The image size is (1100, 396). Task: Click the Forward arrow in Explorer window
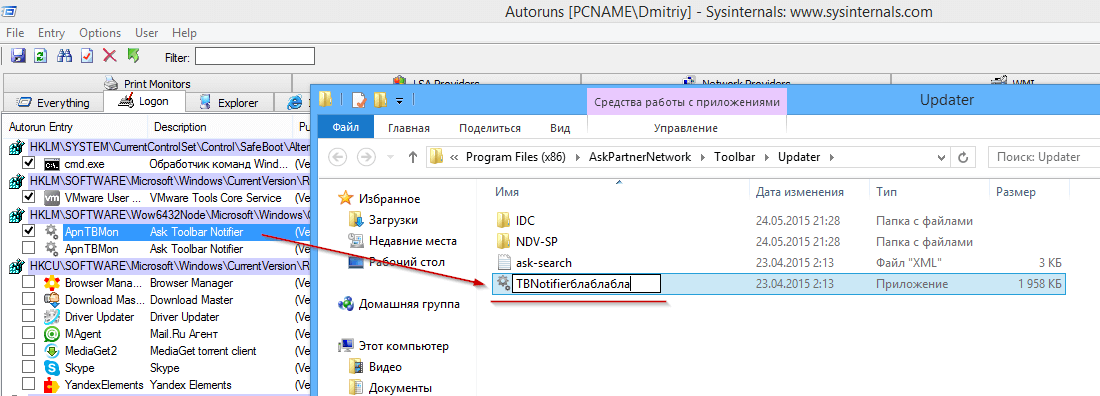365,156
